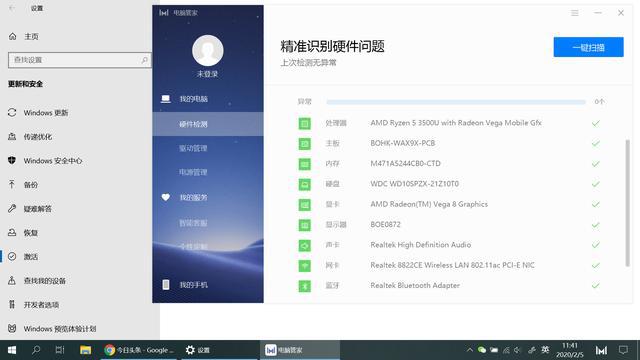Click the WDC WD10SPZX-21Z10T0 disk text
The width and height of the screenshot is (640, 360).
coord(414,184)
